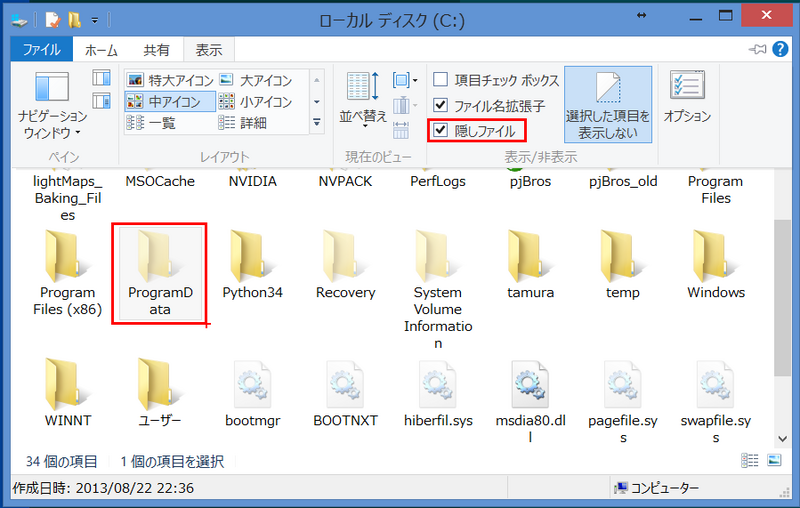Click the pjBros folder name

[531, 182]
